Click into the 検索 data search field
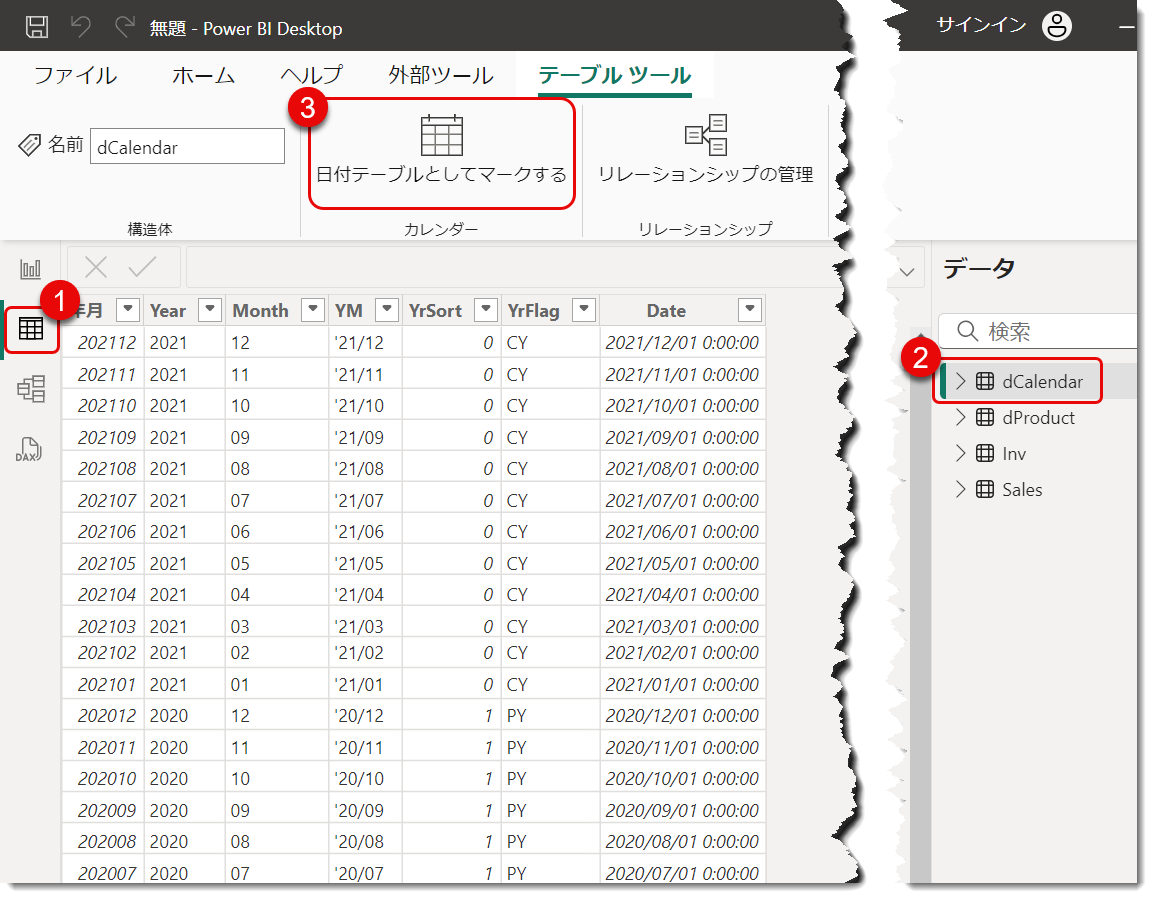This screenshot has height=898, width=1152. click(1037, 331)
